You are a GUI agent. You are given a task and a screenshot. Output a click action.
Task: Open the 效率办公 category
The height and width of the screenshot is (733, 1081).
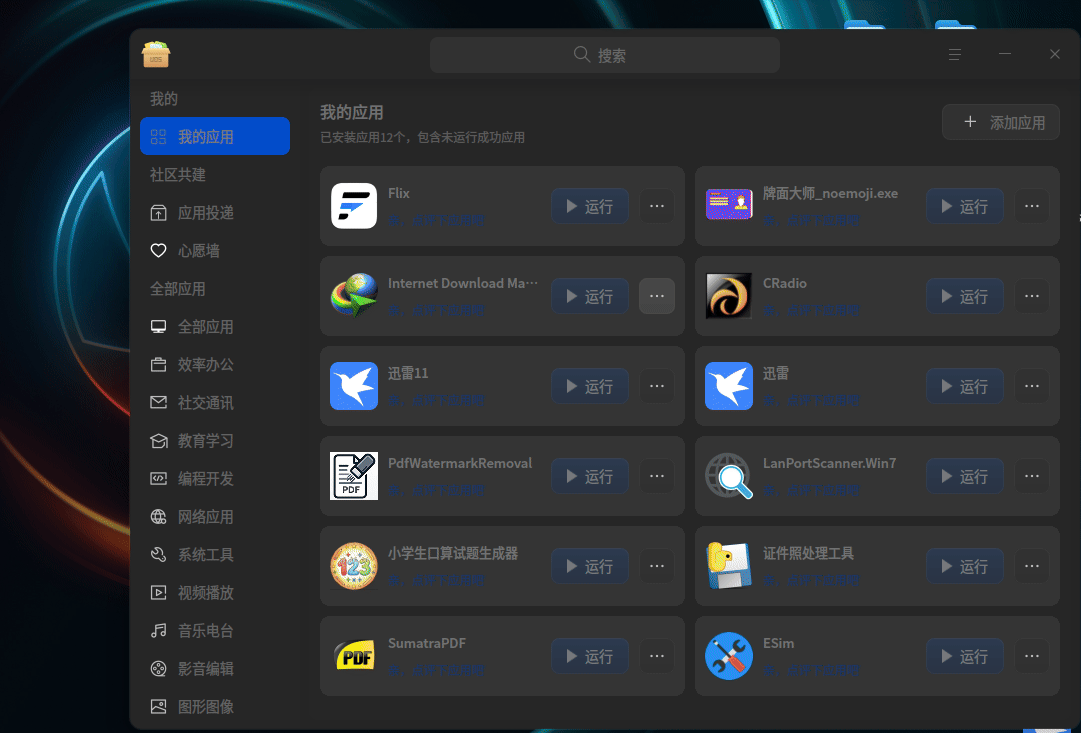coord(215,365)
